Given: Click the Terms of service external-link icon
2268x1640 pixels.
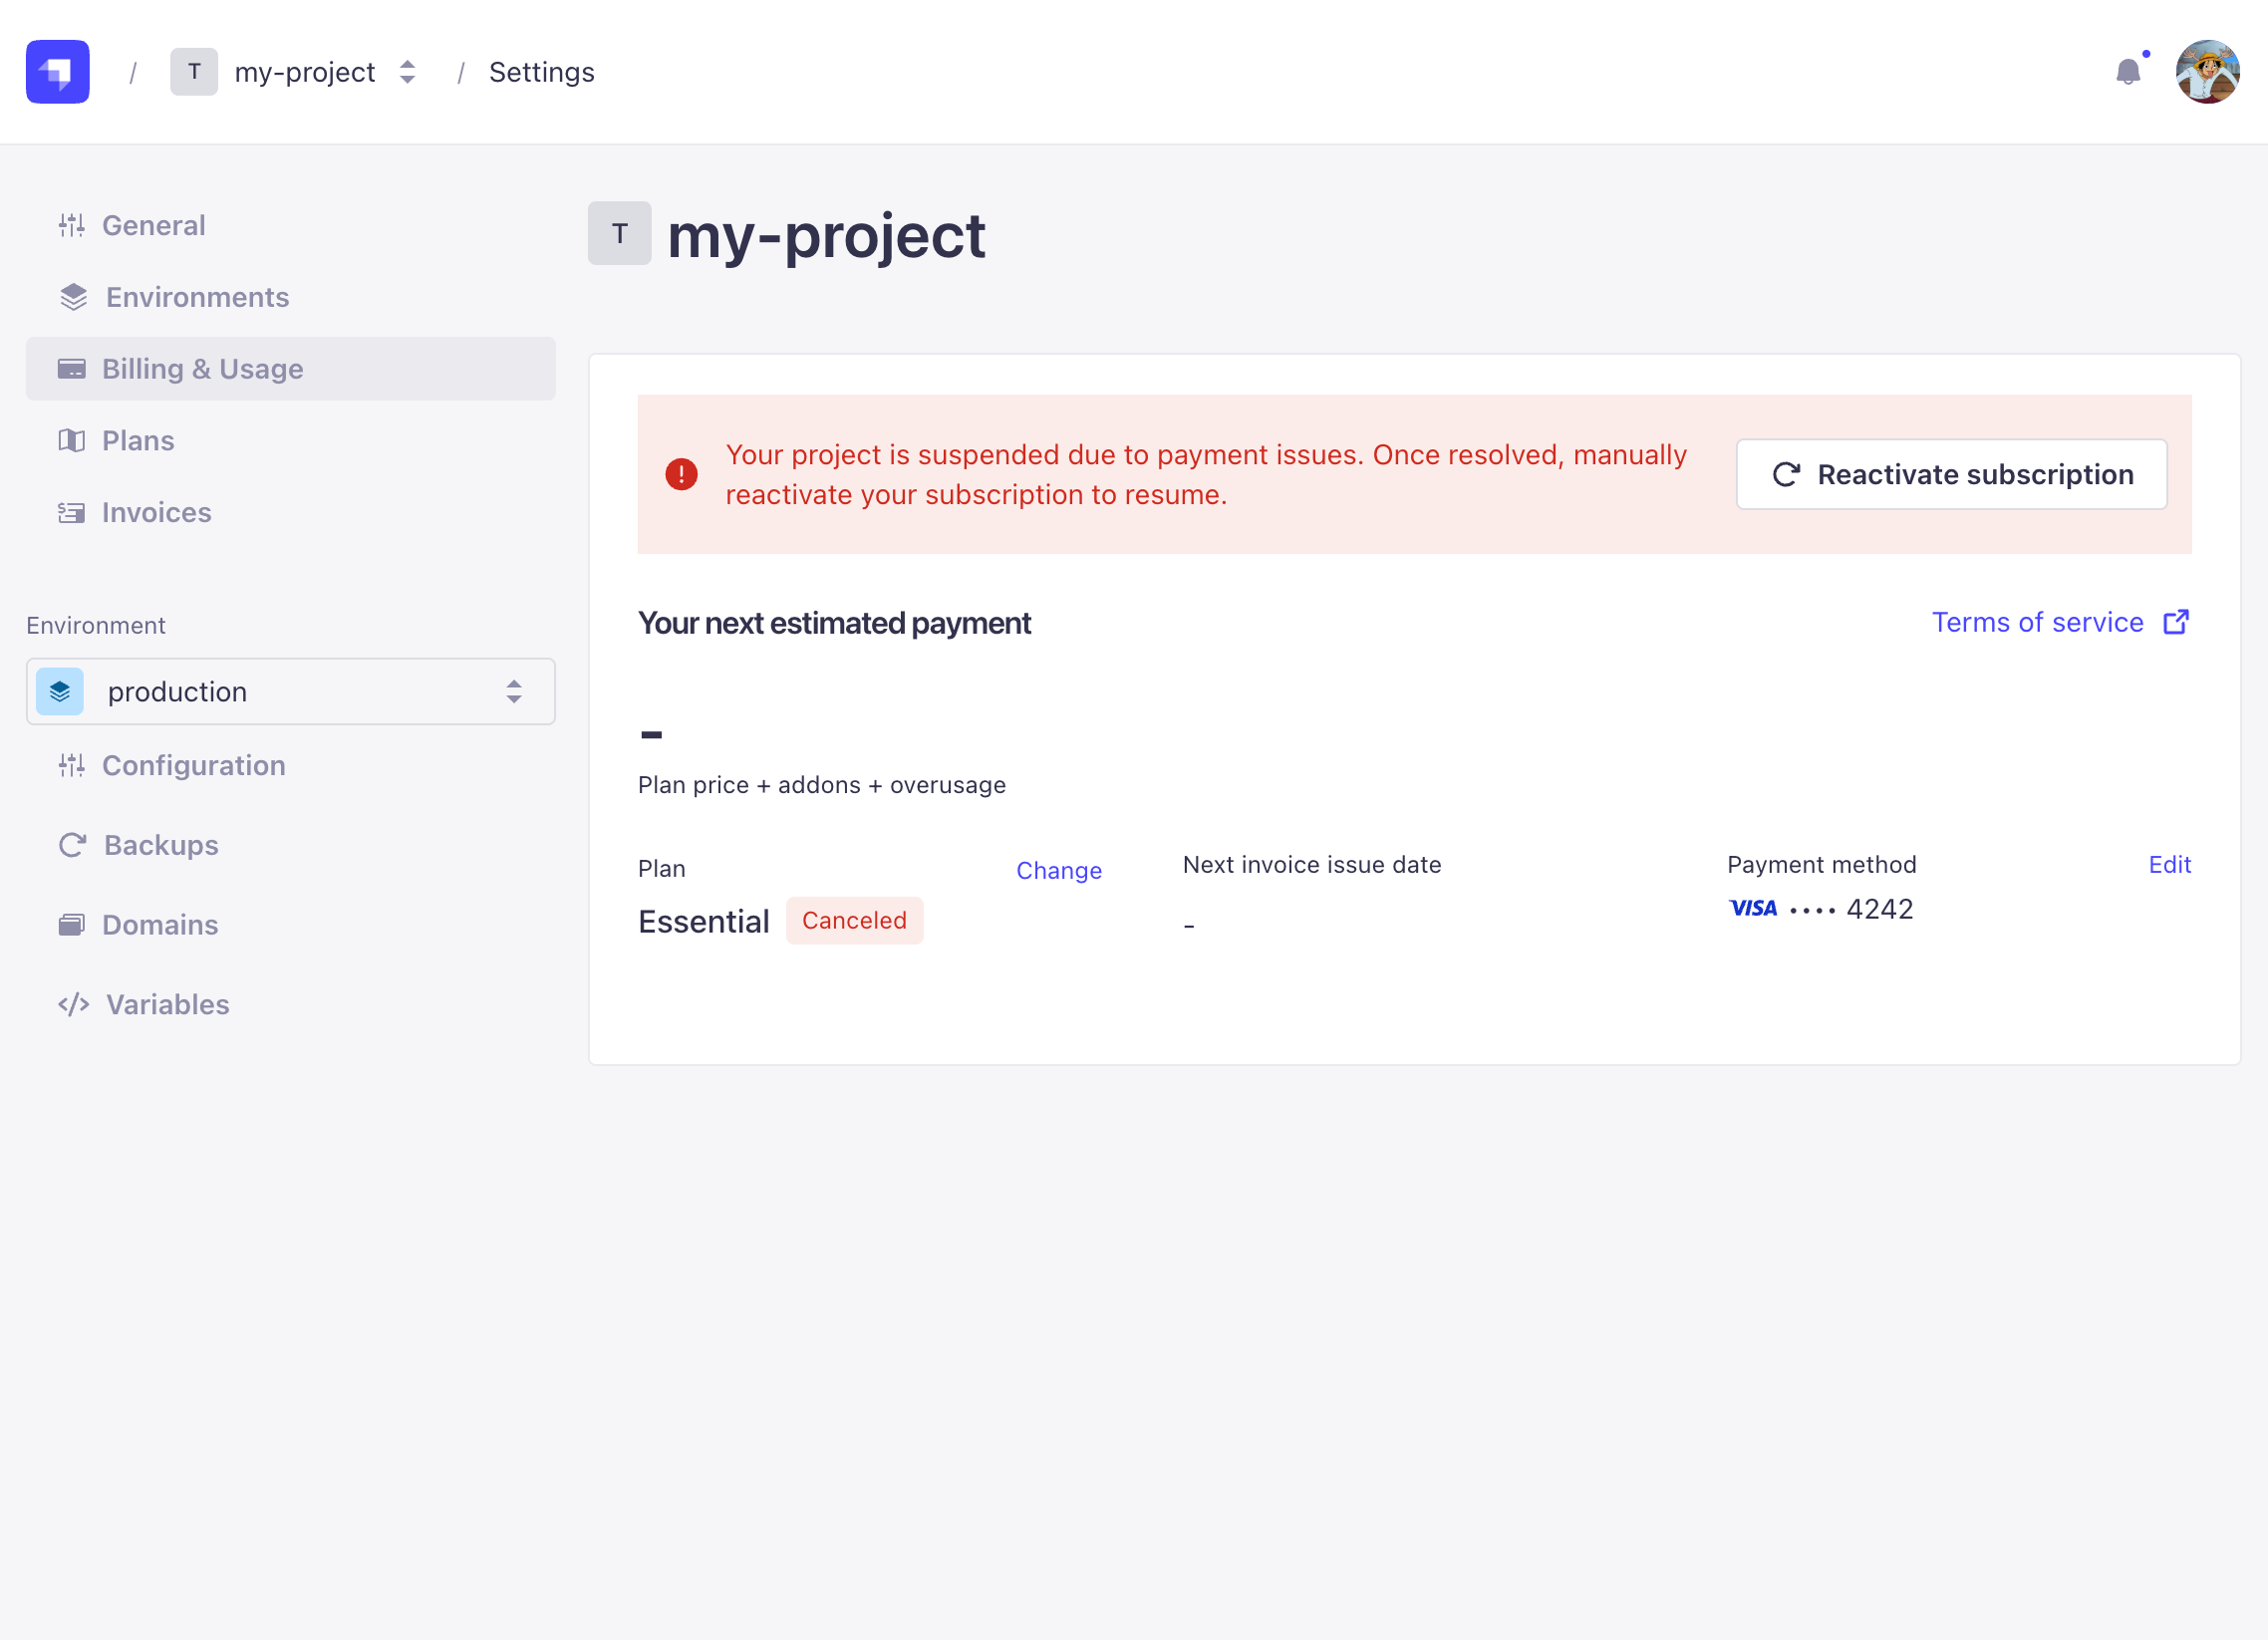Looking at the screenshot, I should (x=2176, y=622).
